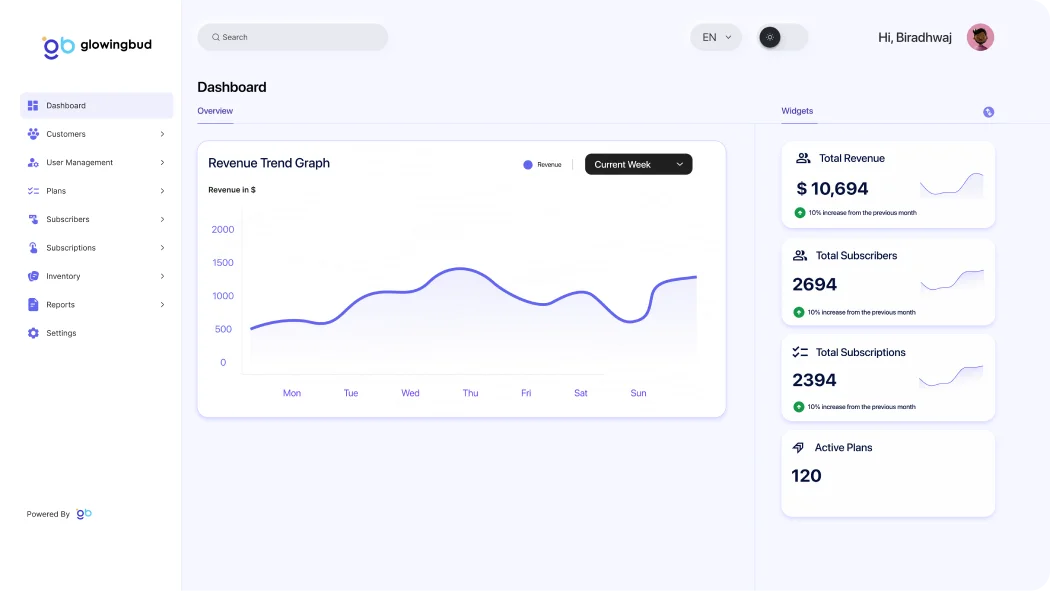Click the Plans checklist icon

click(33, 191)
